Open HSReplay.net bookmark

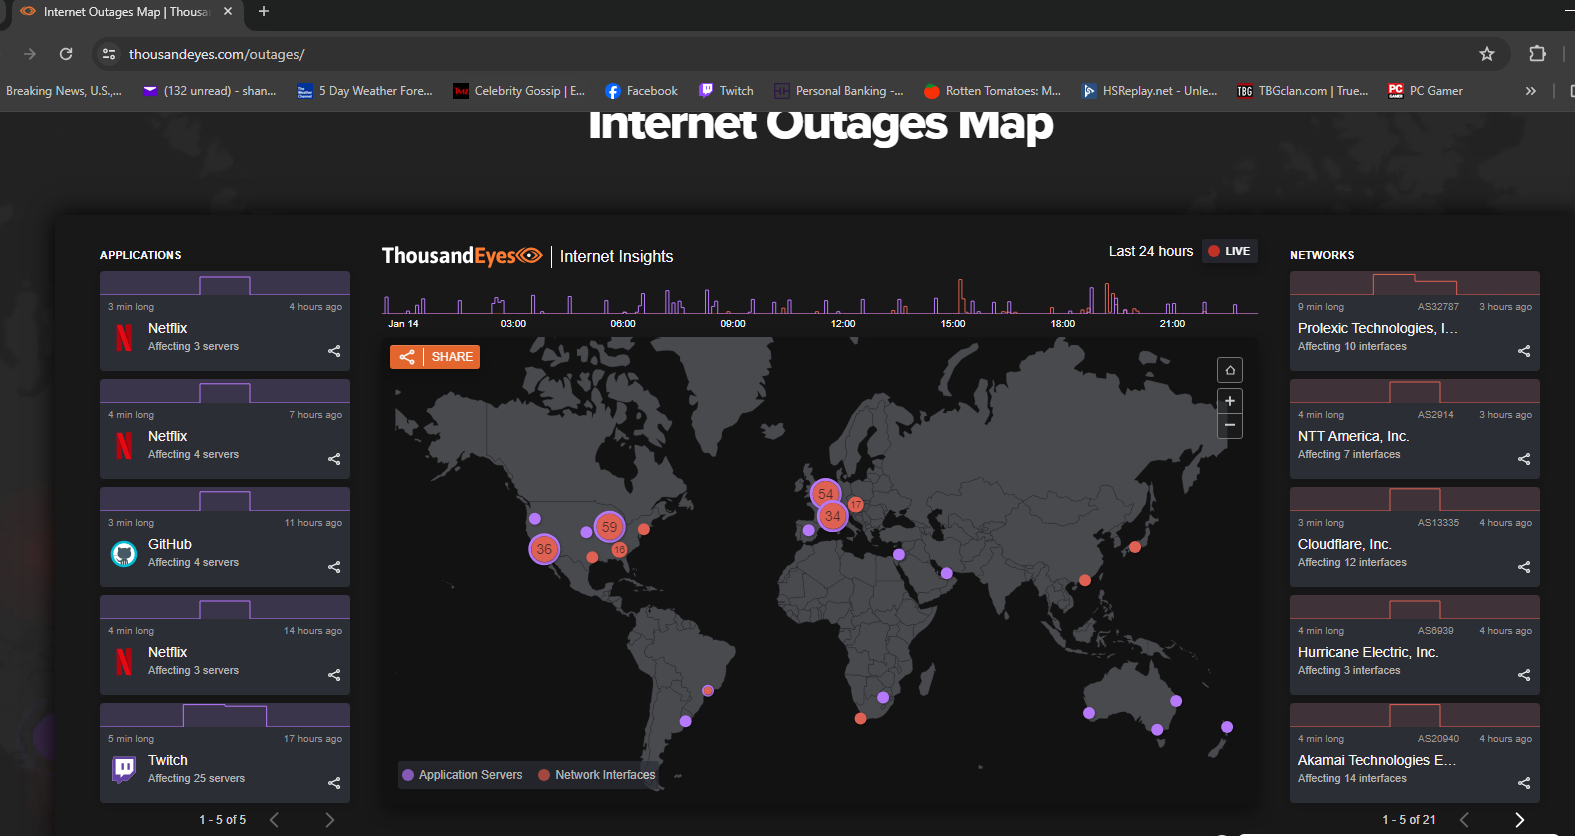tap(1149, 91)
